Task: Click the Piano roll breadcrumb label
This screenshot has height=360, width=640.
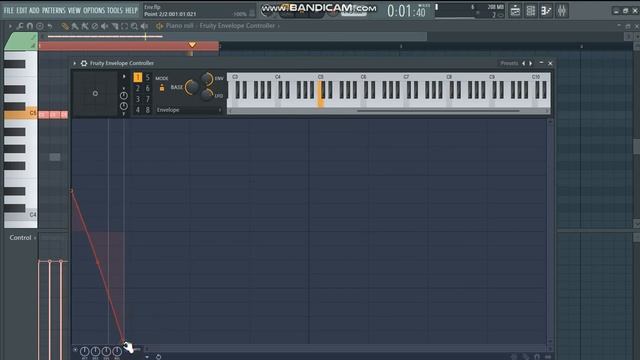Action: tap(179, 26)
